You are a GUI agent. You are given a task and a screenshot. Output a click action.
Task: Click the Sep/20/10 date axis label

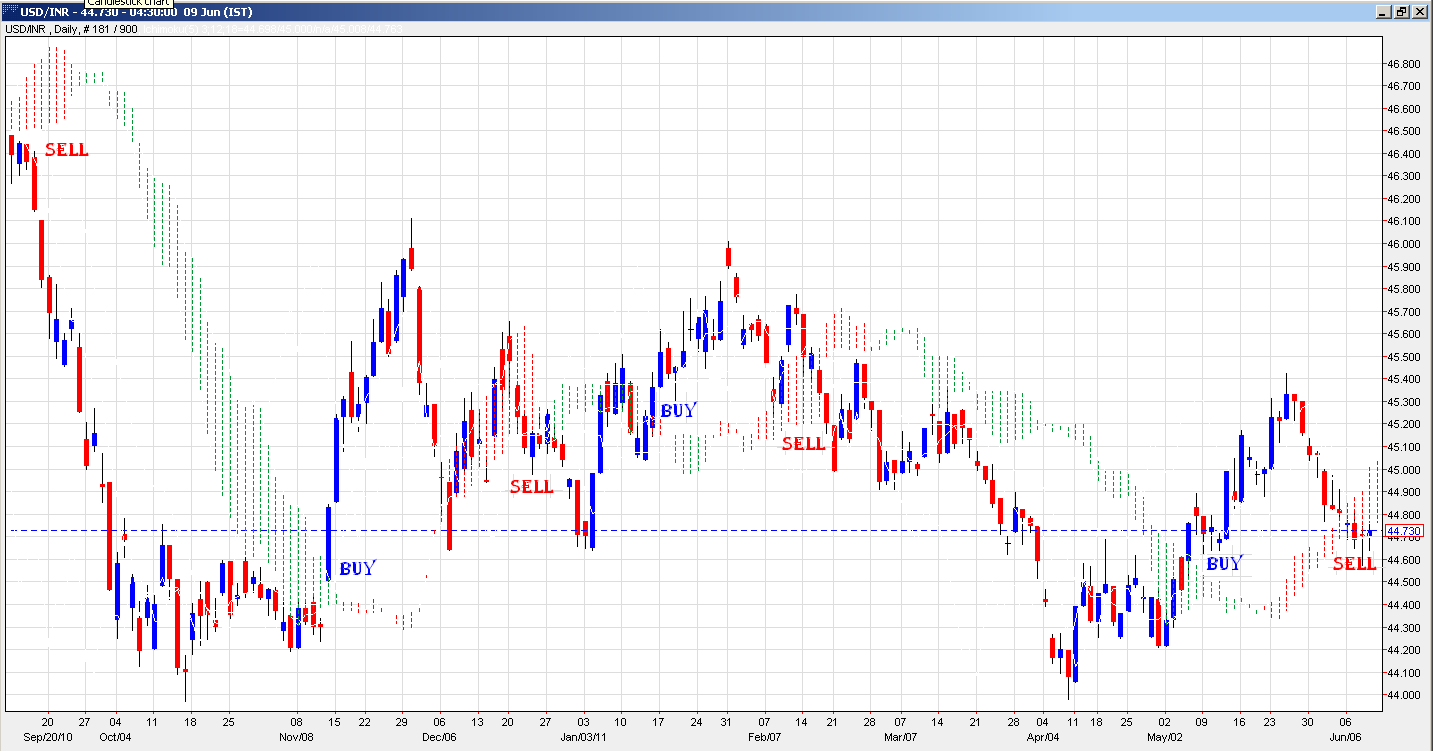46,738
